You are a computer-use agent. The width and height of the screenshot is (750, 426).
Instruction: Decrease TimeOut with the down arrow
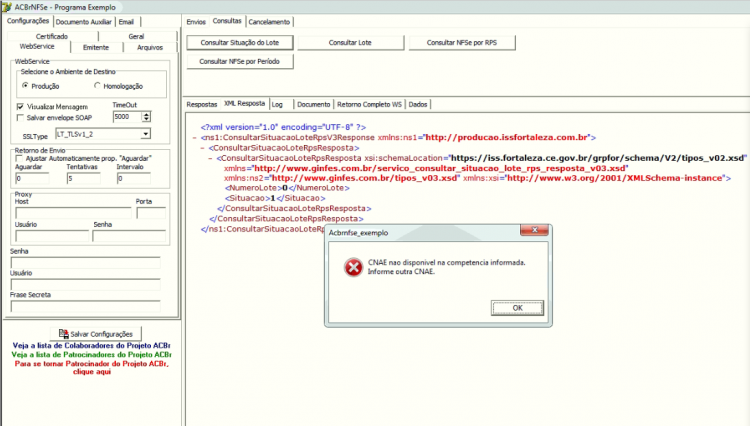click(146, 119)
